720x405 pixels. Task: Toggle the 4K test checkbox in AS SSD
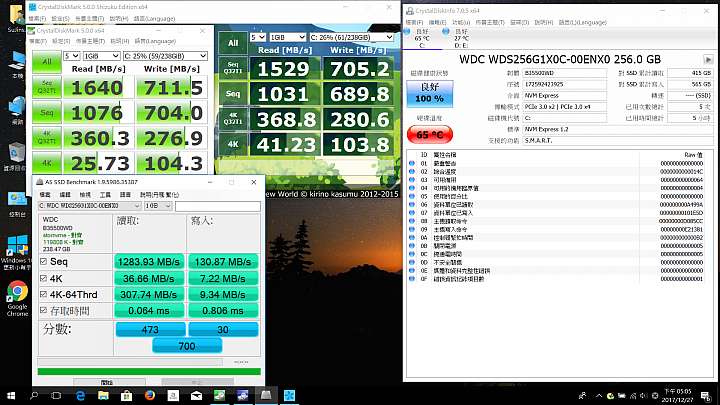click(44, 278)
